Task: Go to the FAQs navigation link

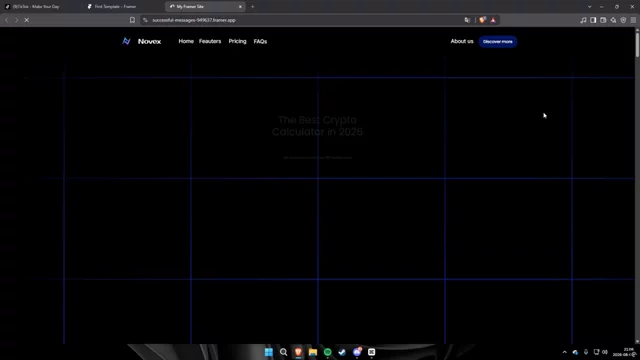Action: 260,41
